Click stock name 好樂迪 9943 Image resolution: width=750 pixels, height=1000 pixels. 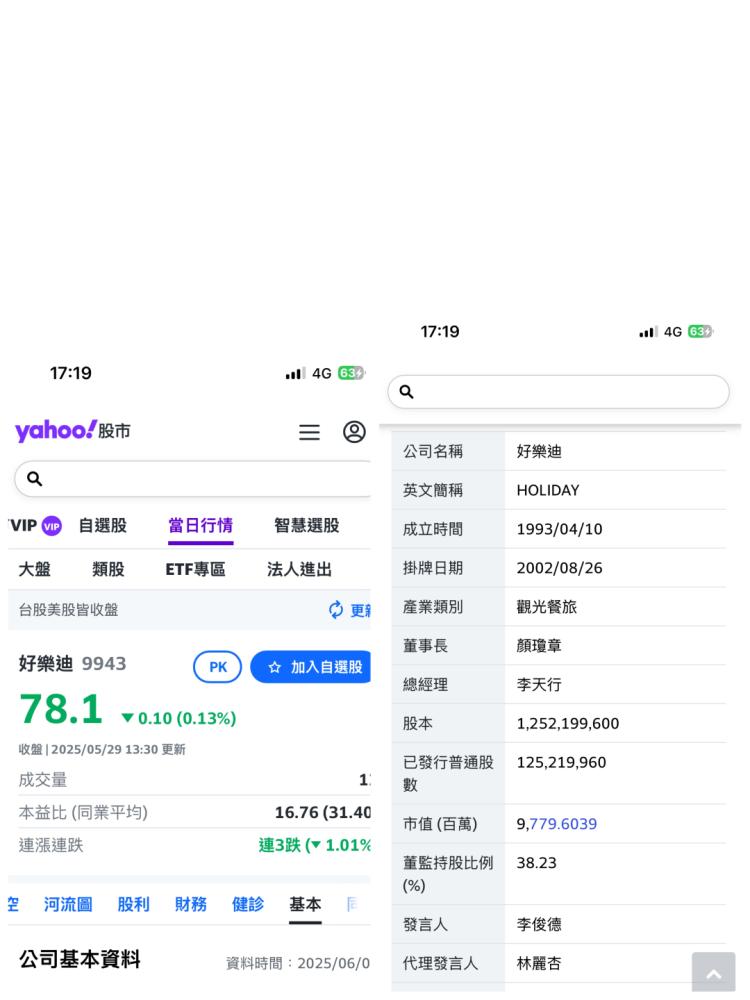point(73,664)
